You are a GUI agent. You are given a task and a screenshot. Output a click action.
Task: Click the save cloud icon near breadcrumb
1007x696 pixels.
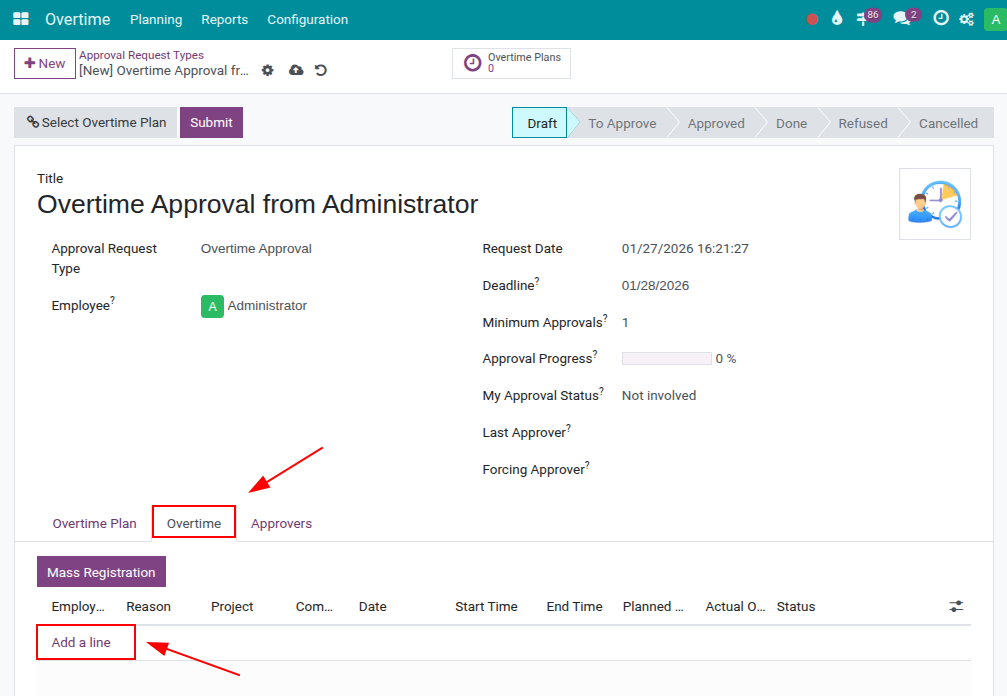tap(295, 70)
